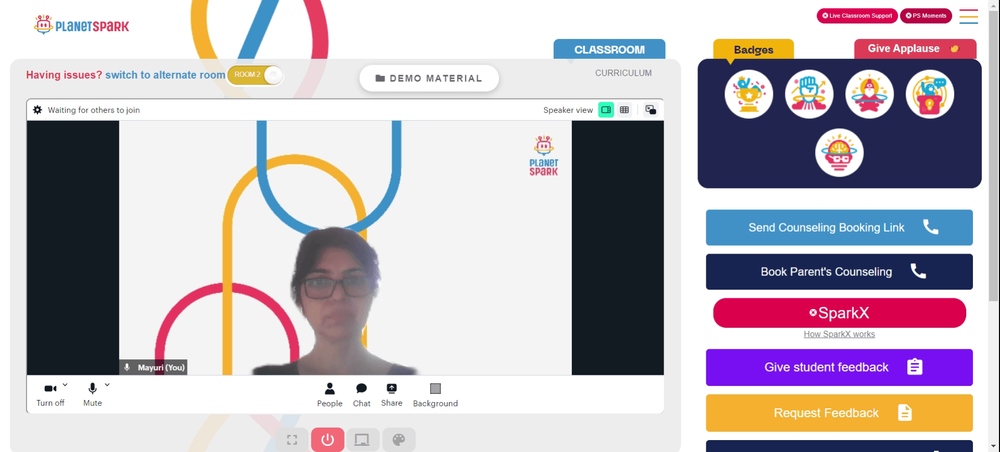Click Send Counseling Booking Link
Viewport: 1000px width, 452px height.
tap(839, 228)
